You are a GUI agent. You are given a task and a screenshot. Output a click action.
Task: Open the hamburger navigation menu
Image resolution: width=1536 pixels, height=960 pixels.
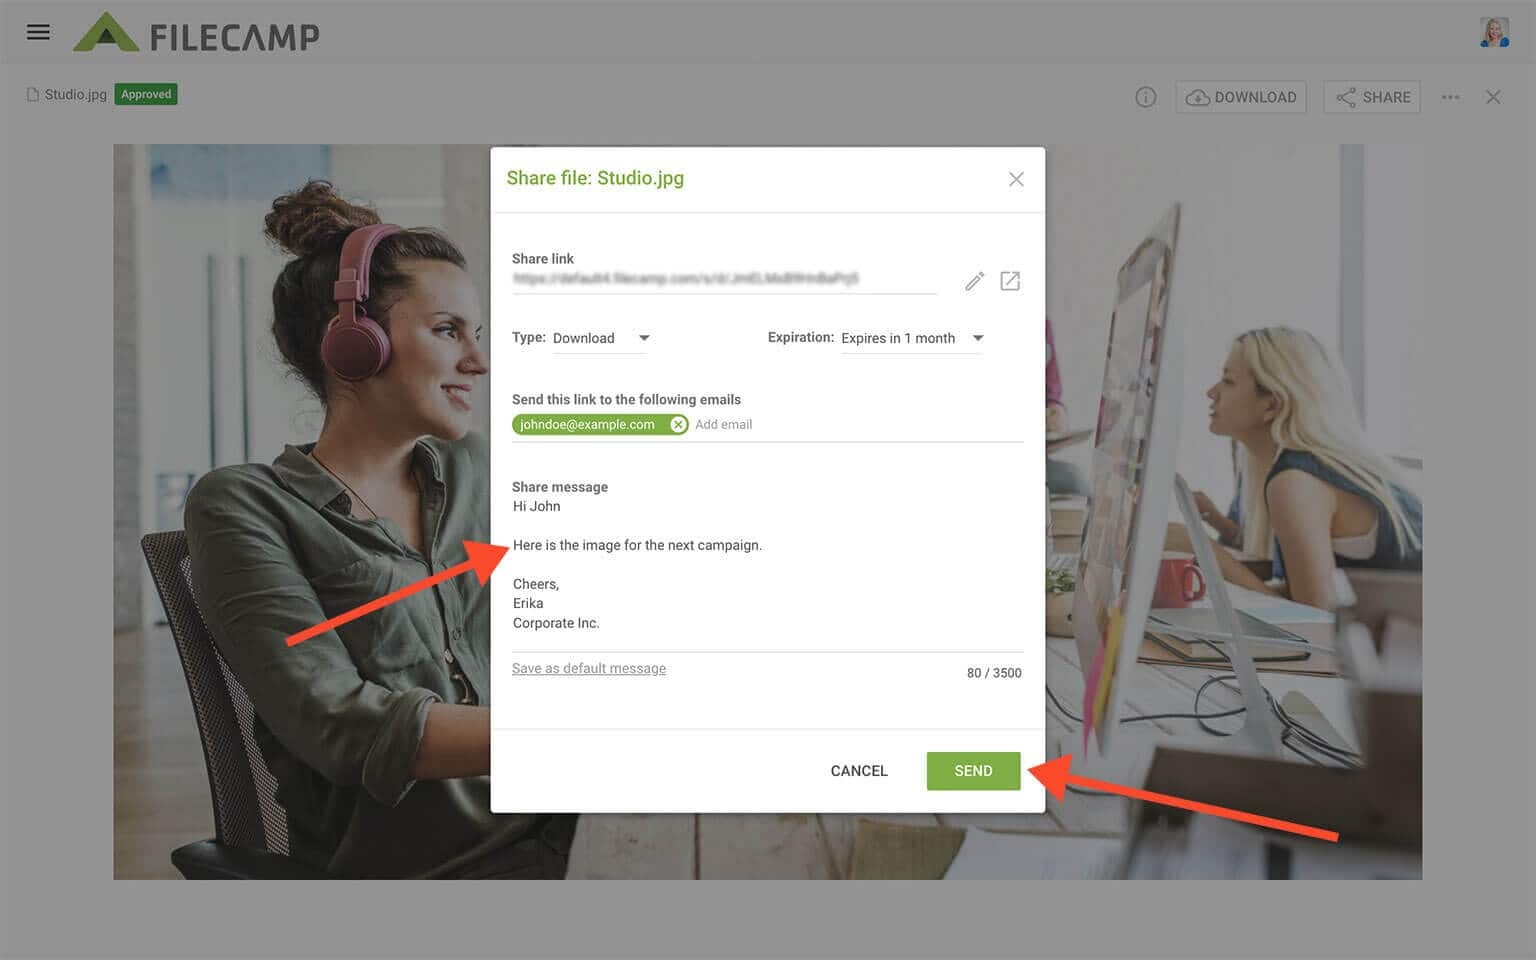(x=38, y=32)
